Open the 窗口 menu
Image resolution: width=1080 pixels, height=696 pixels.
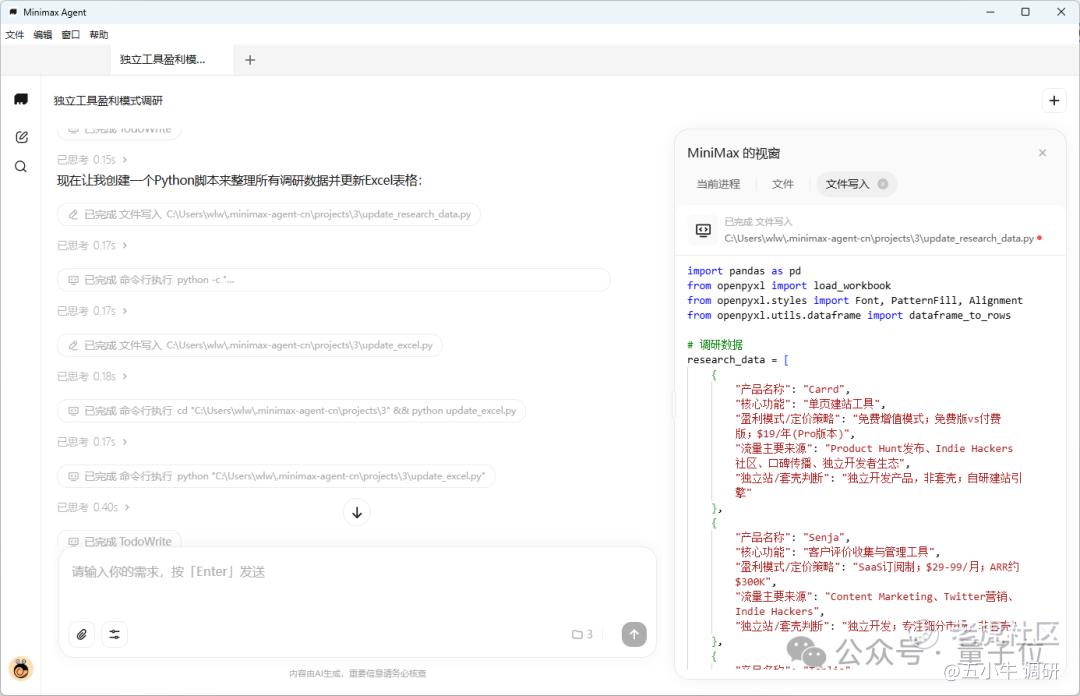pos(71,34)
